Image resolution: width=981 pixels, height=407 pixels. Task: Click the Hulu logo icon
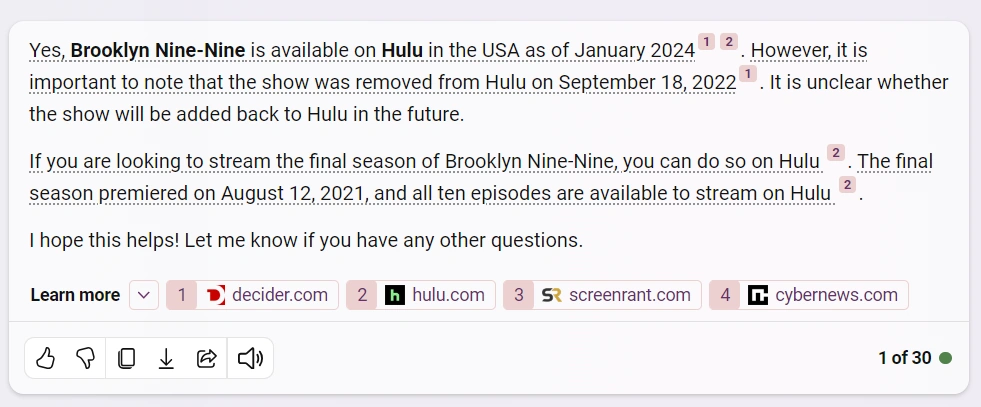point(395,295)
